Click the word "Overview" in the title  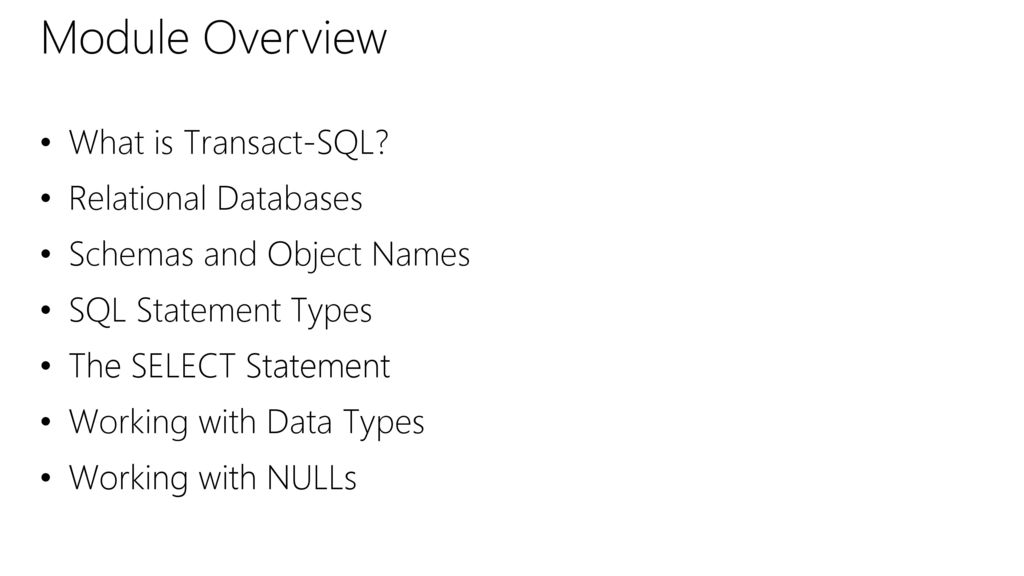point(295,38)
